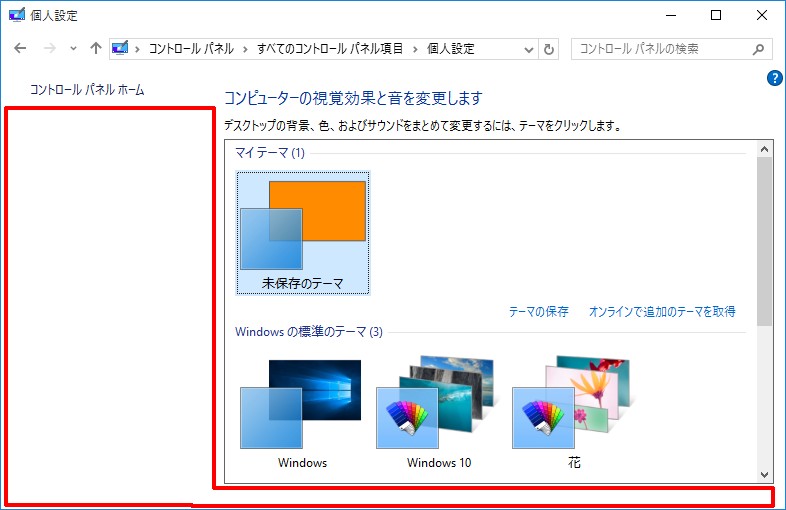The height and width of the screenshot is (510, 786).
Task: Select the Windows theme thumbnail
Action: (x=301, y=413)
